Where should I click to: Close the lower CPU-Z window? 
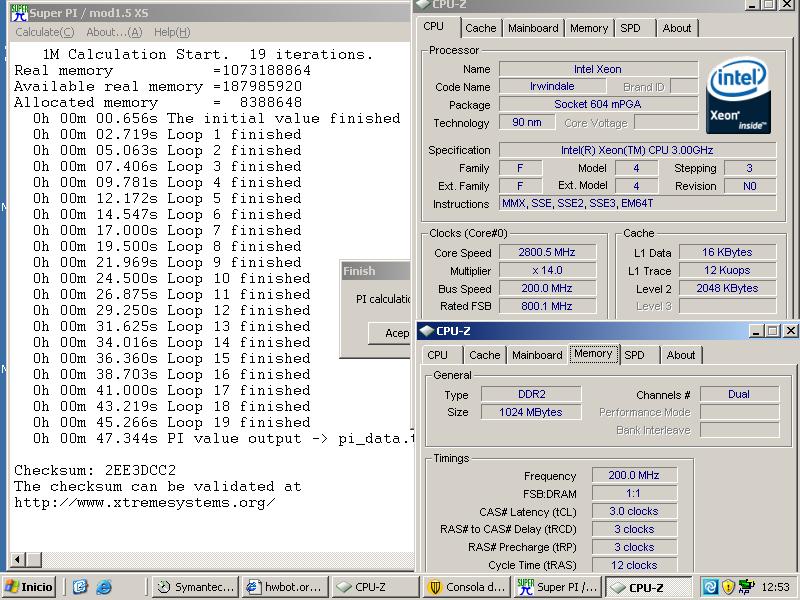coord(790,331)
